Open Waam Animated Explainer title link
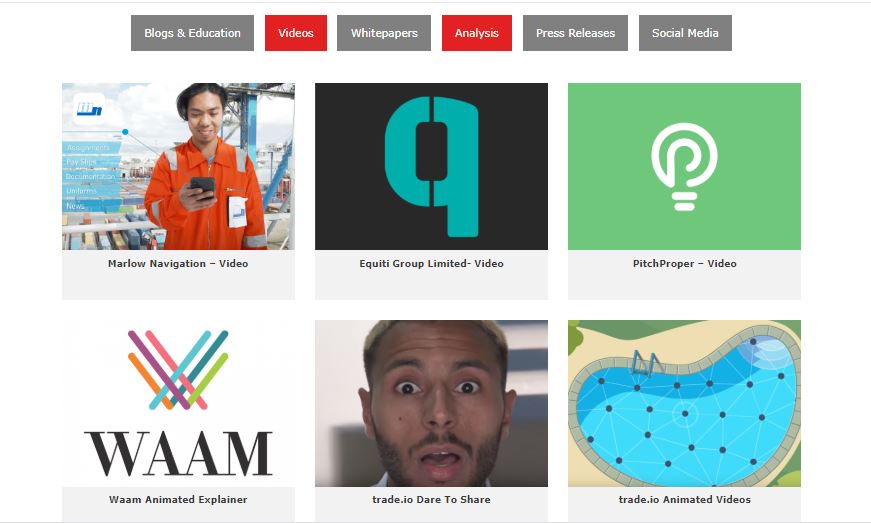This screenshot has width=871, height=523. [x=178, y=499]
